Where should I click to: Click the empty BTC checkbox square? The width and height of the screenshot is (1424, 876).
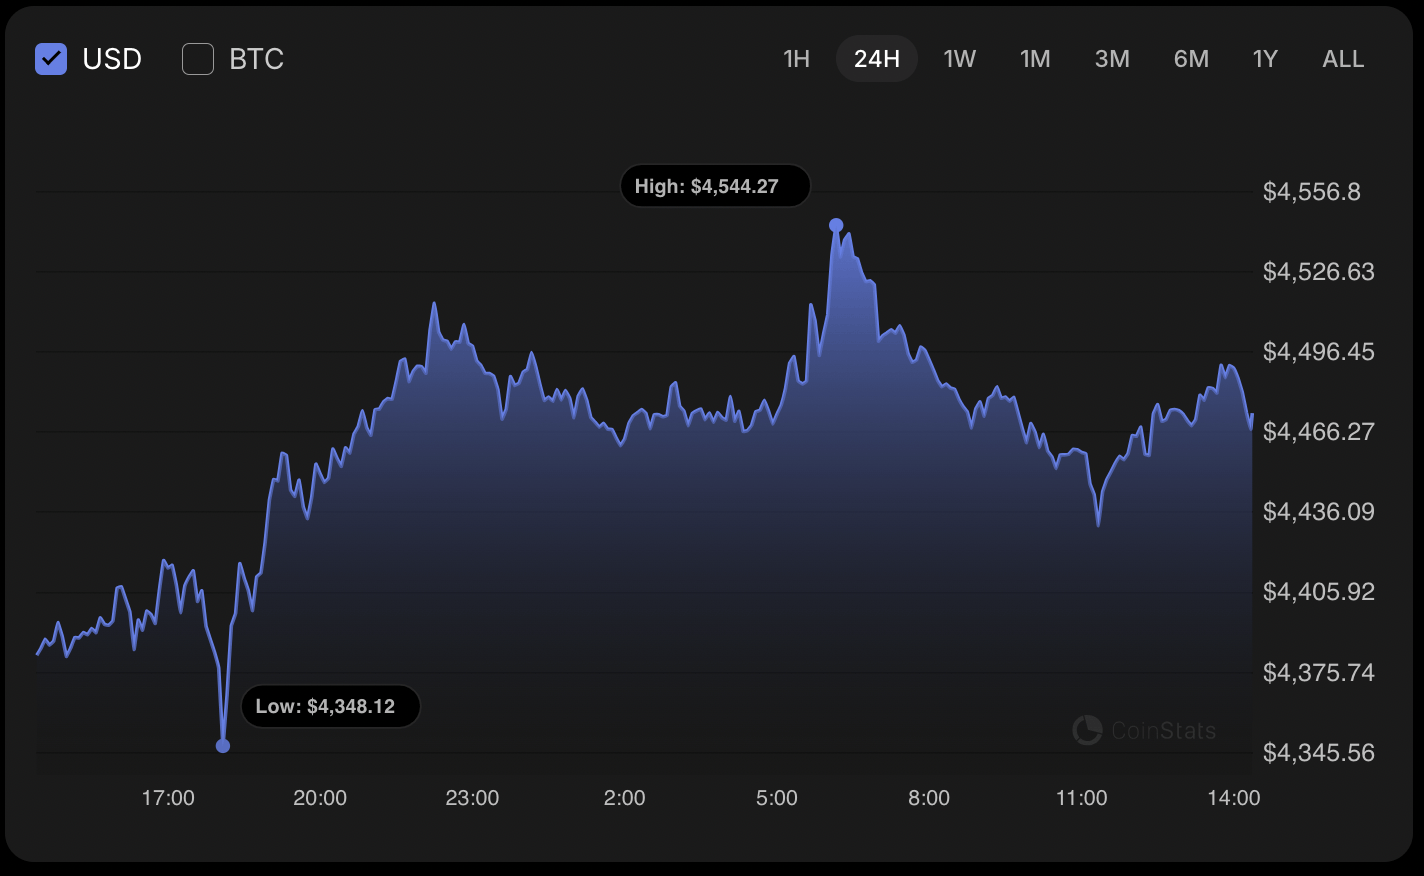[x=198, y=59]
